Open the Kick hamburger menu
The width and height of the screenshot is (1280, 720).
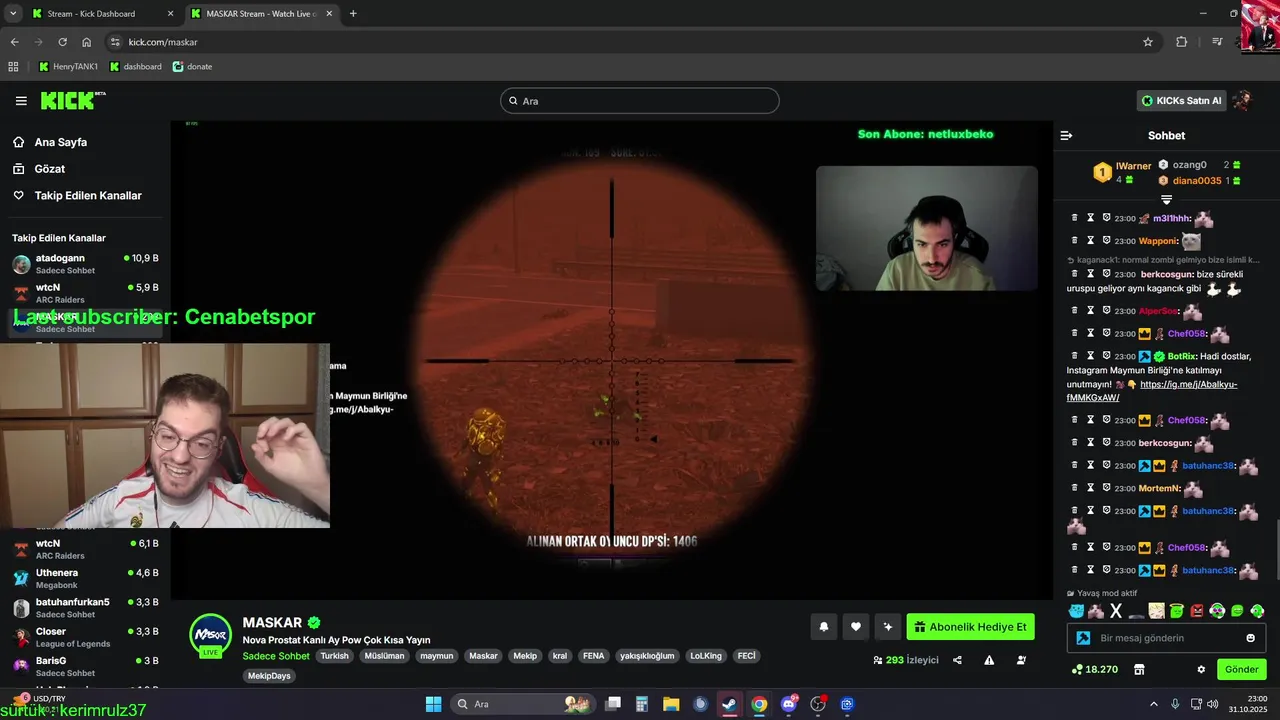21,101
